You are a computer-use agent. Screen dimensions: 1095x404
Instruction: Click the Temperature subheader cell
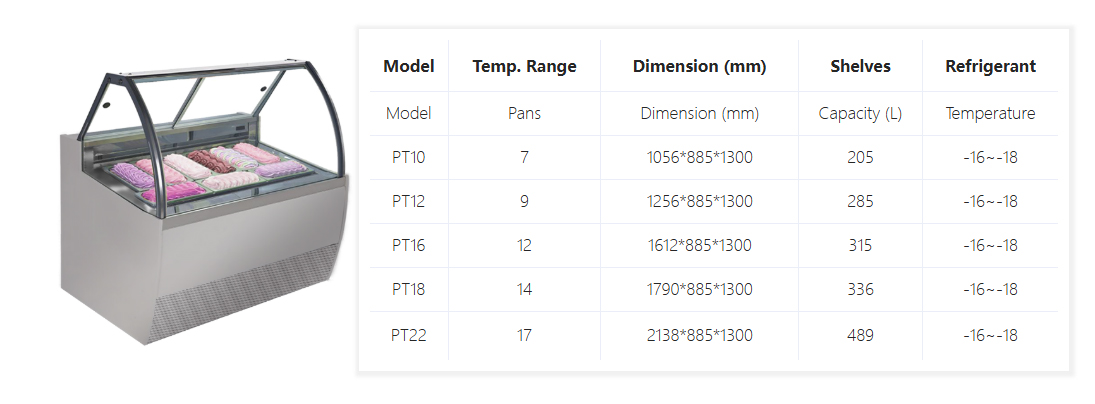coord(990,113)
